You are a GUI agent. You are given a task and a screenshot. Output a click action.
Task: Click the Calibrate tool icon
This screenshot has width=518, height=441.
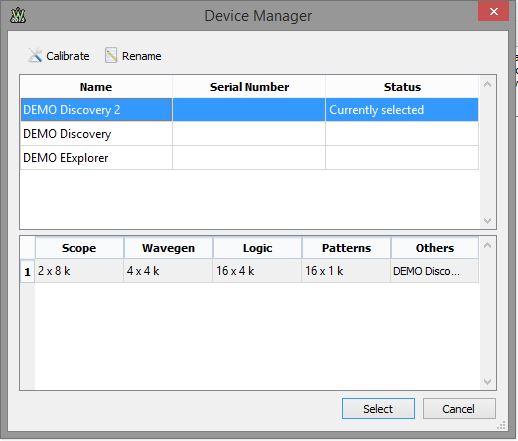[x=35, y=55]
